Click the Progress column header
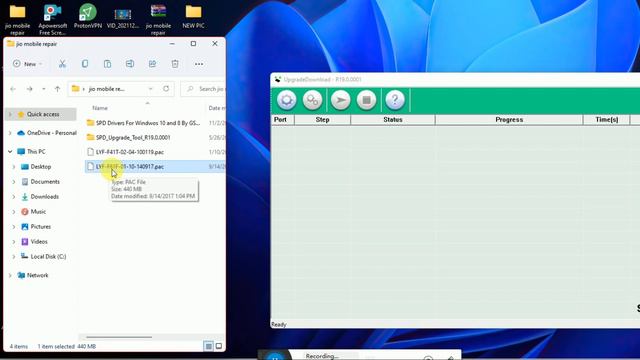 point(509,120)
